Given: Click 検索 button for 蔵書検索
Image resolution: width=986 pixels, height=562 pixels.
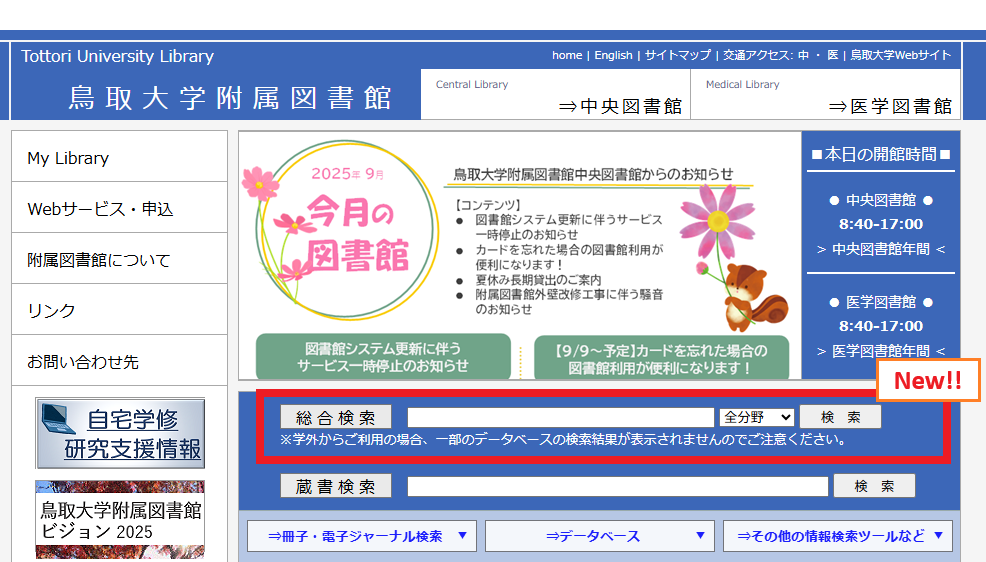Looking at the screenshot, I should coord(874,486).
